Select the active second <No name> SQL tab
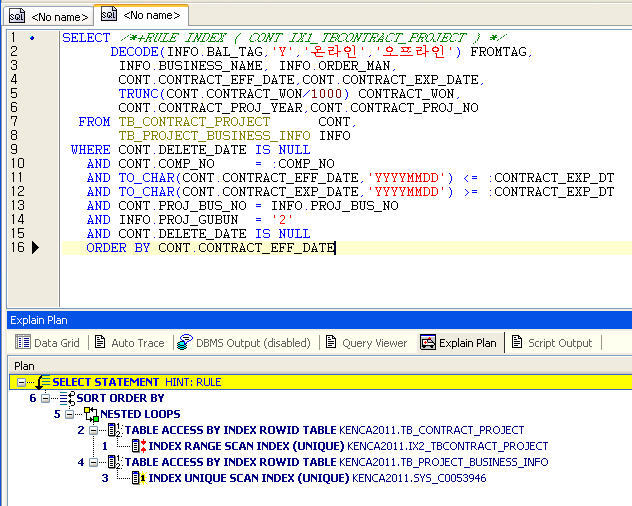 [141, 15]
